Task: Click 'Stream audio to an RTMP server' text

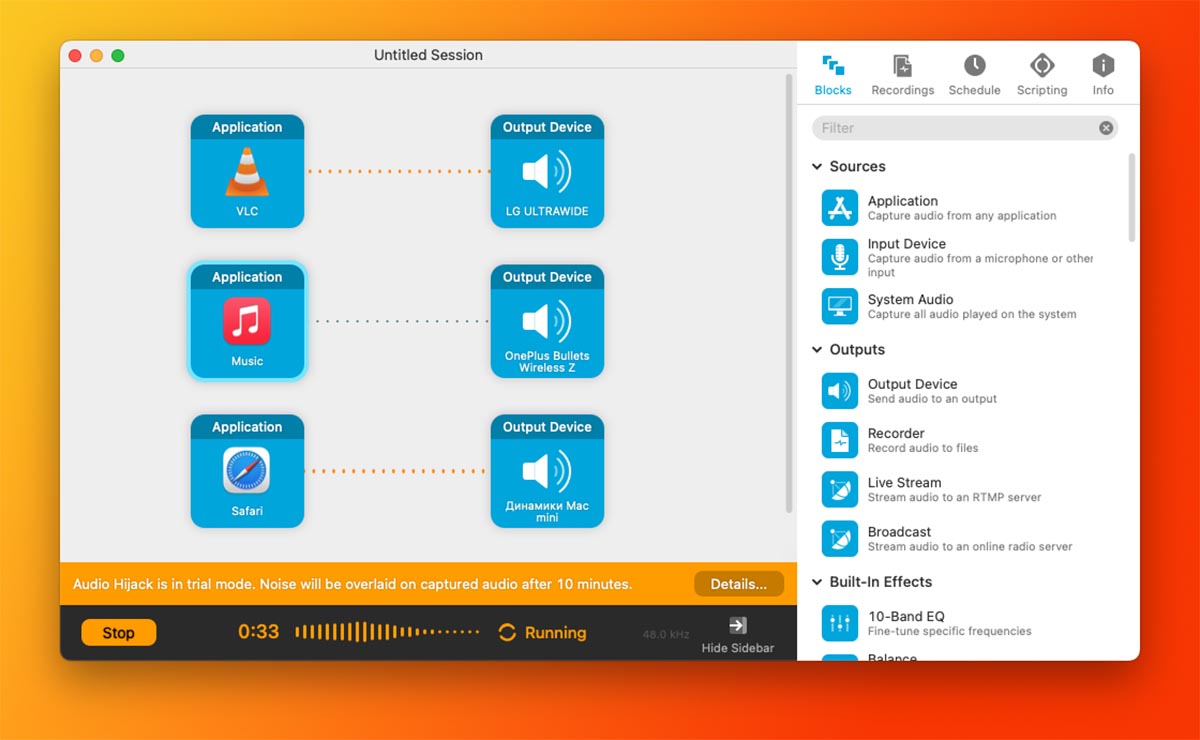Action: click(954, 497)
